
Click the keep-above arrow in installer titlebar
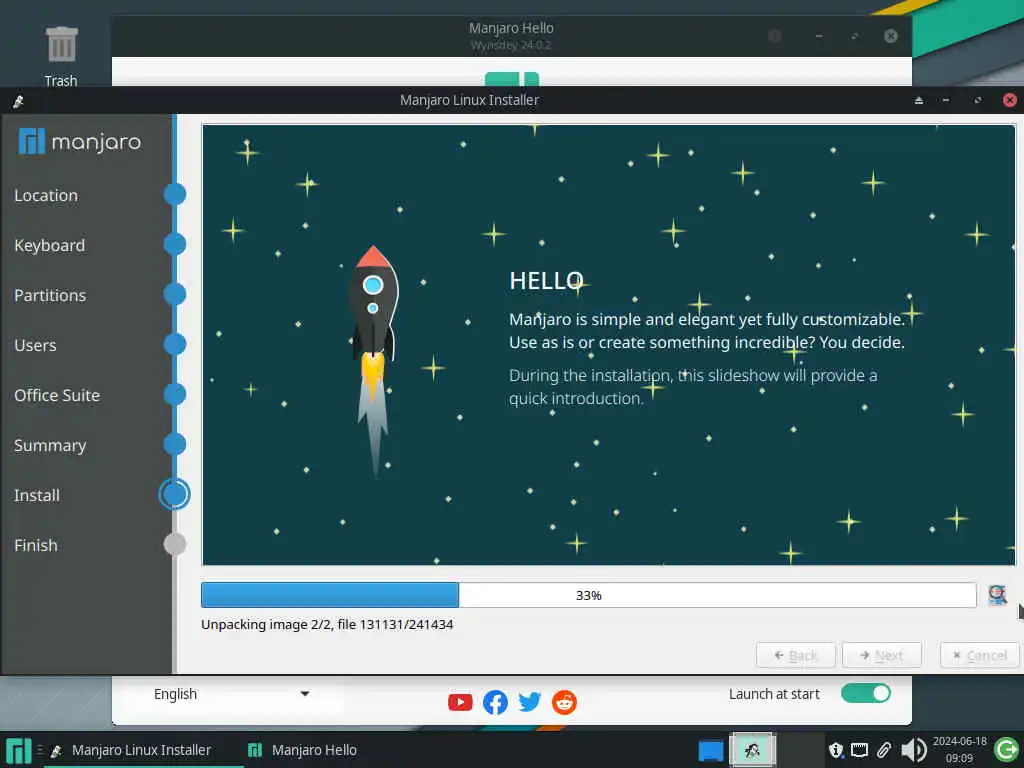coord(919,101)
